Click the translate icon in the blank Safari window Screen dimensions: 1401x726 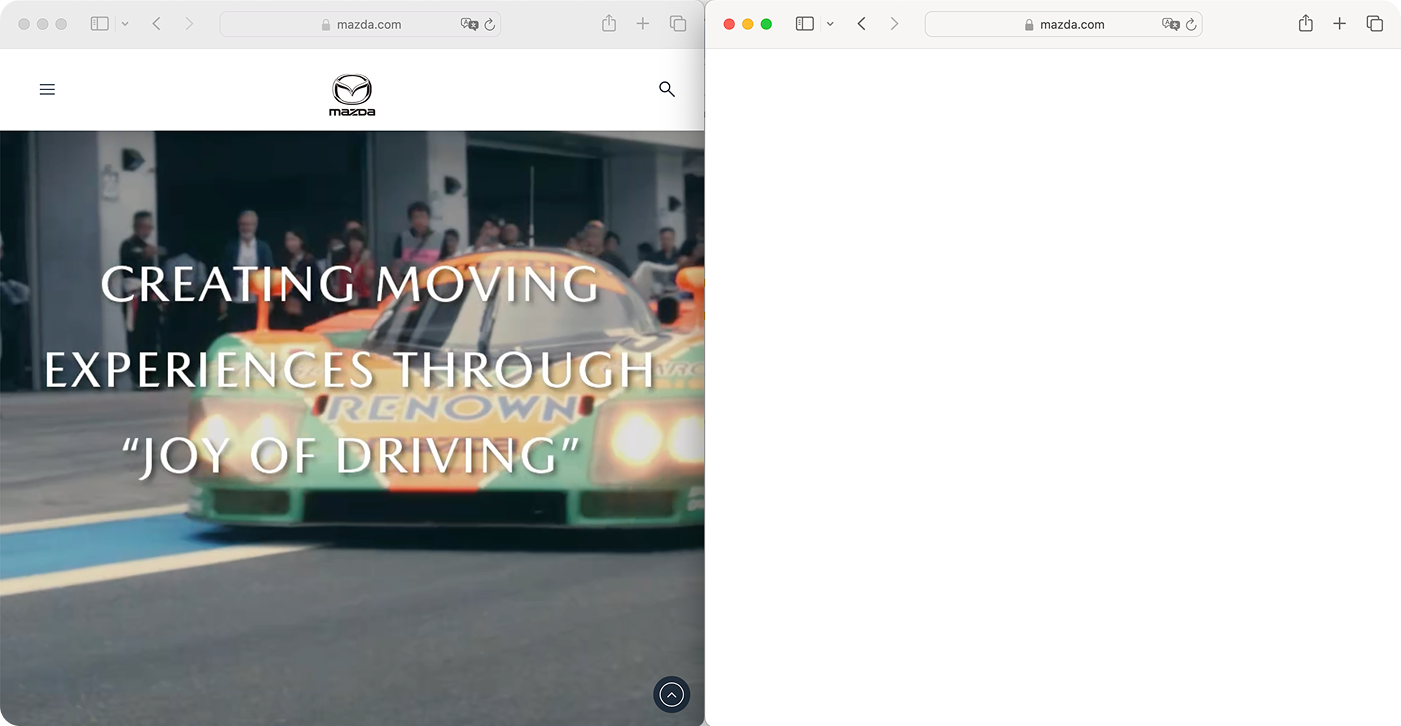pyautogui.click(x=1171, y=24)
